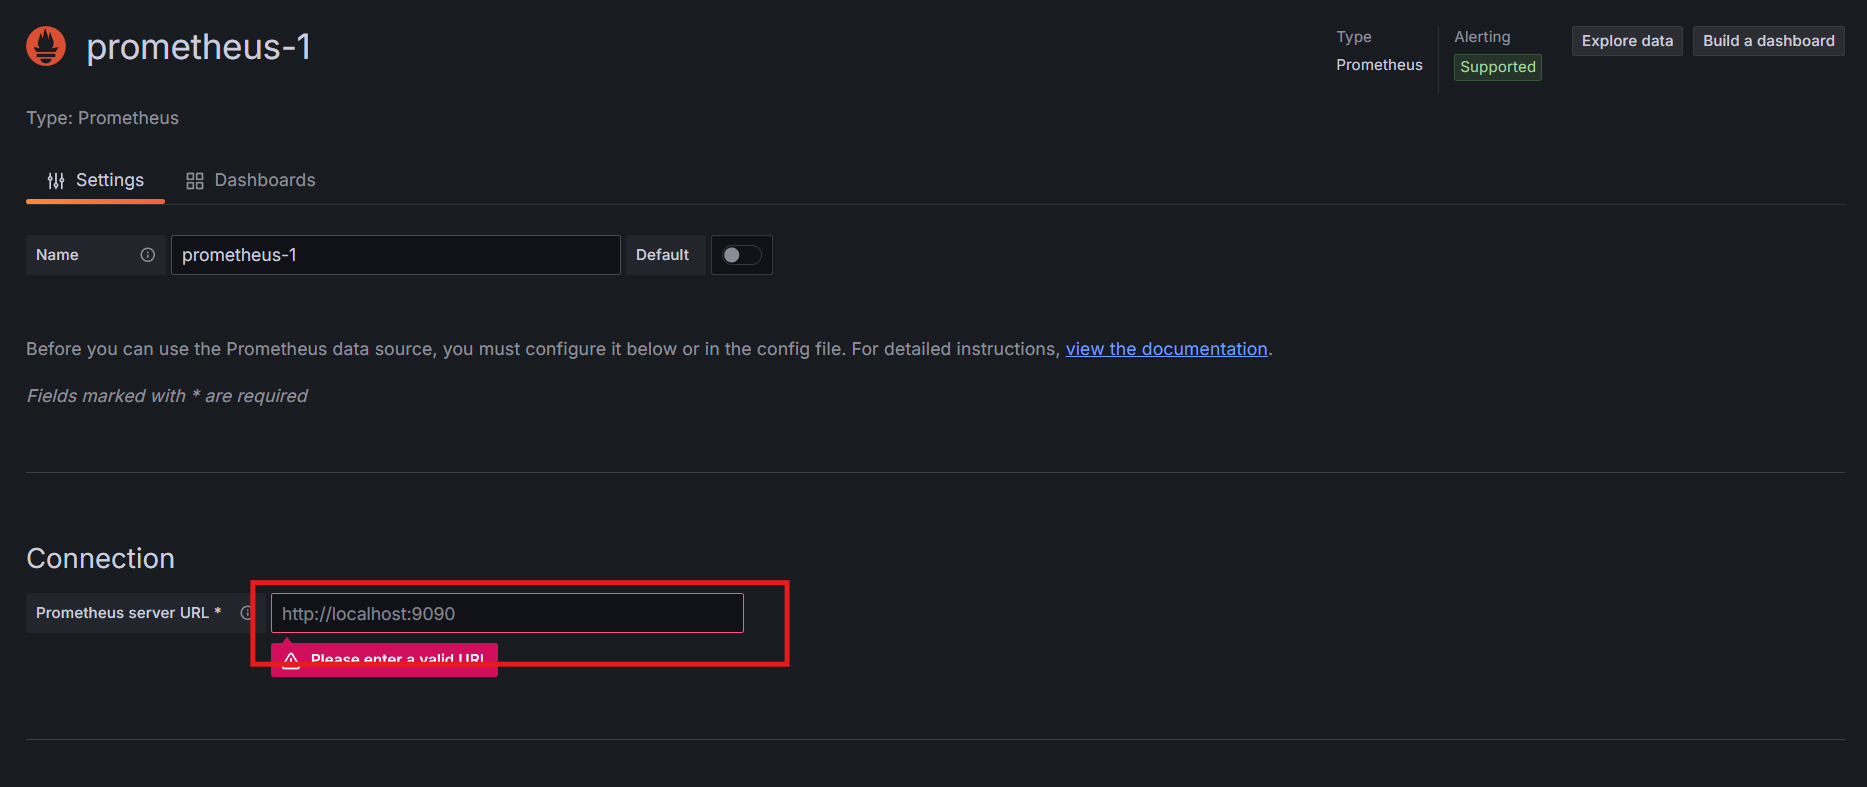Click the Type: Prometheus subtitle text

click(102, 118)
